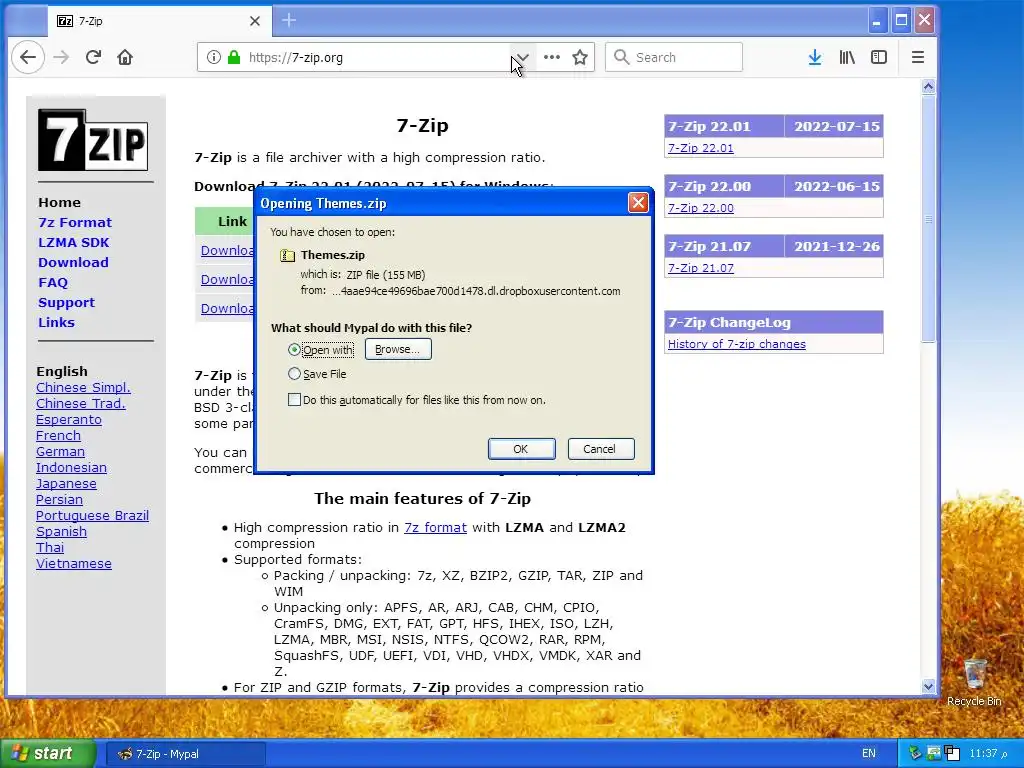The height and width of the screenshot is (768, 1024).
Task: Click the Themes.zip file icon
Action: (x=287, y=255)
